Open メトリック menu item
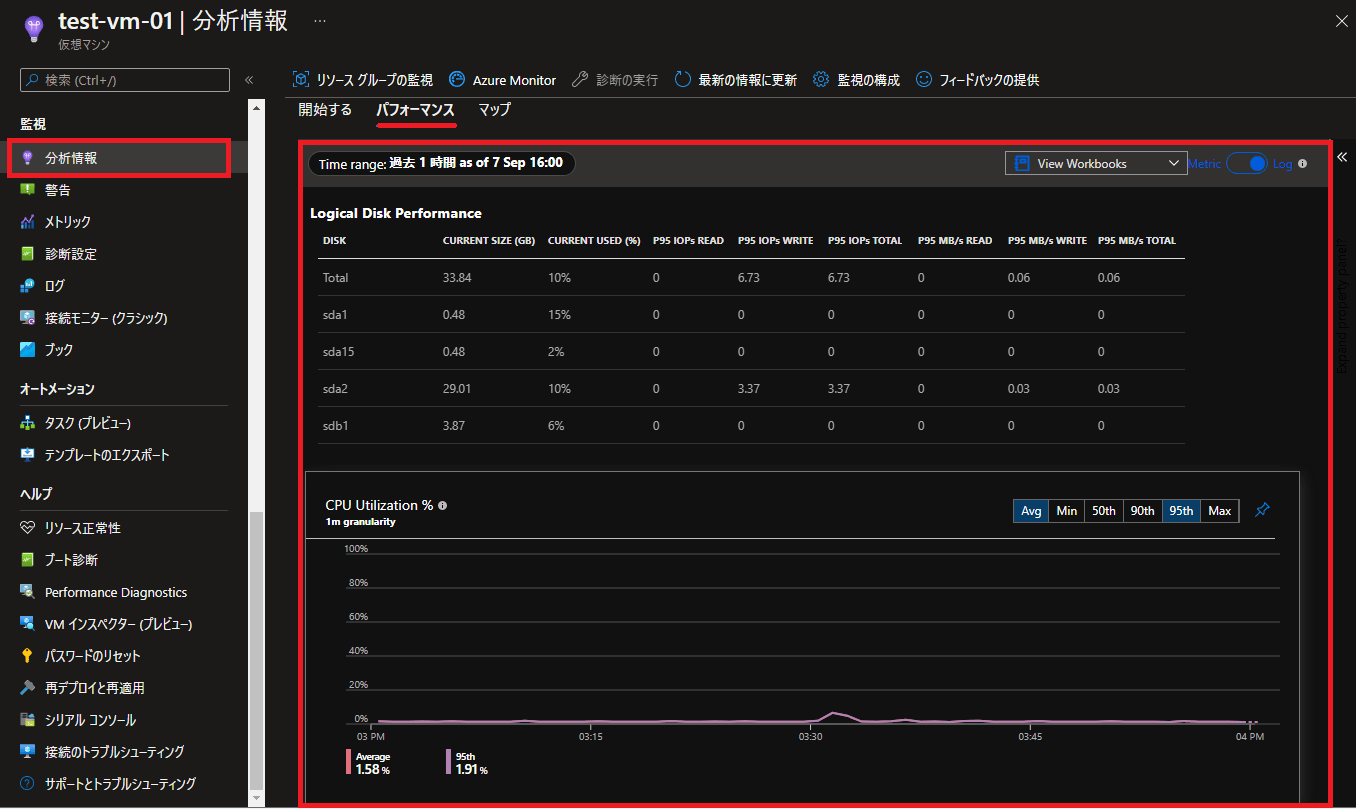Image resolution: width=1356 pixels, height=809 pixels. tap(124, 222)
